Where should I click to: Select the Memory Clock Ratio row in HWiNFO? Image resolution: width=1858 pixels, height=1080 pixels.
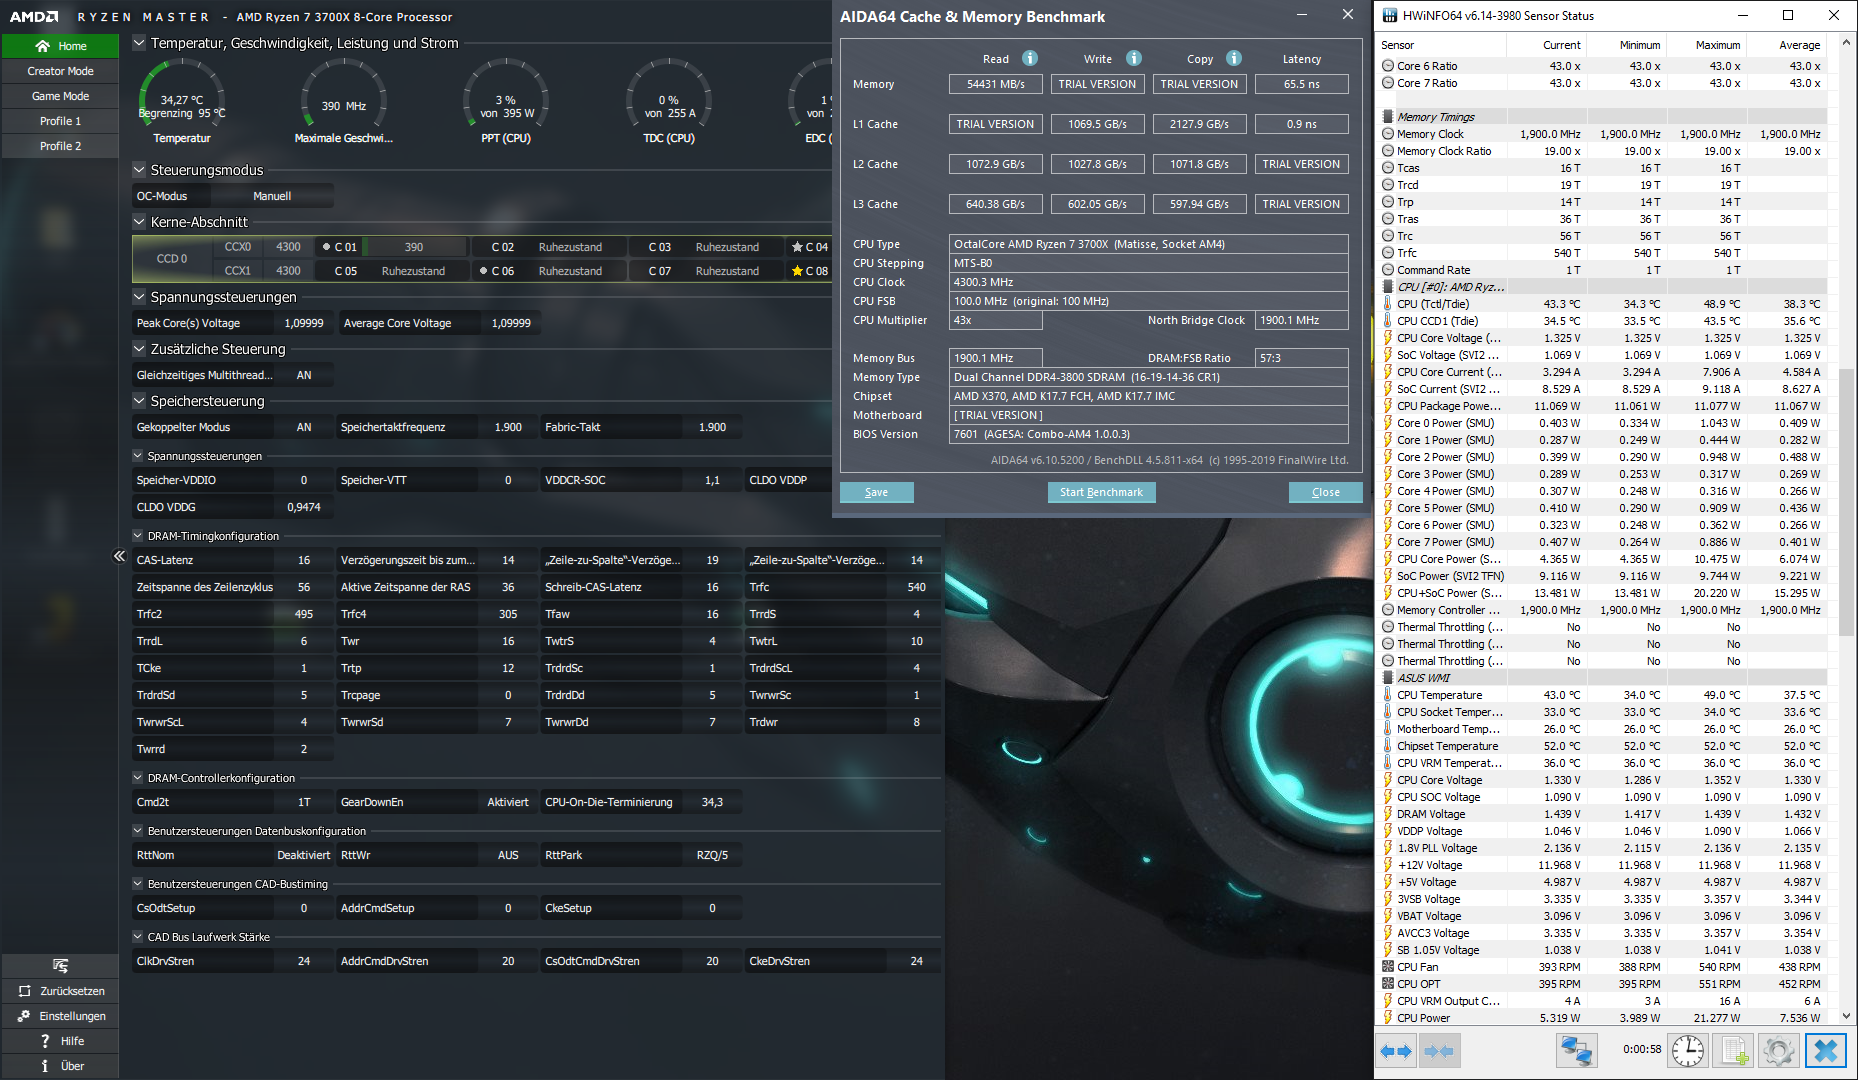(1603, 151)
